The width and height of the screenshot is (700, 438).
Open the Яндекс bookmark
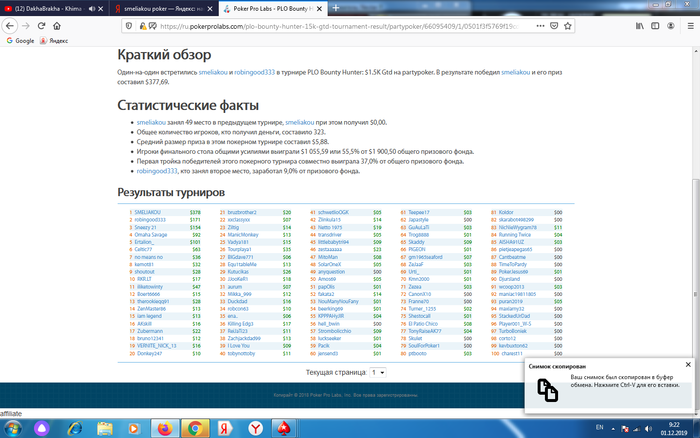click(54, 41)
